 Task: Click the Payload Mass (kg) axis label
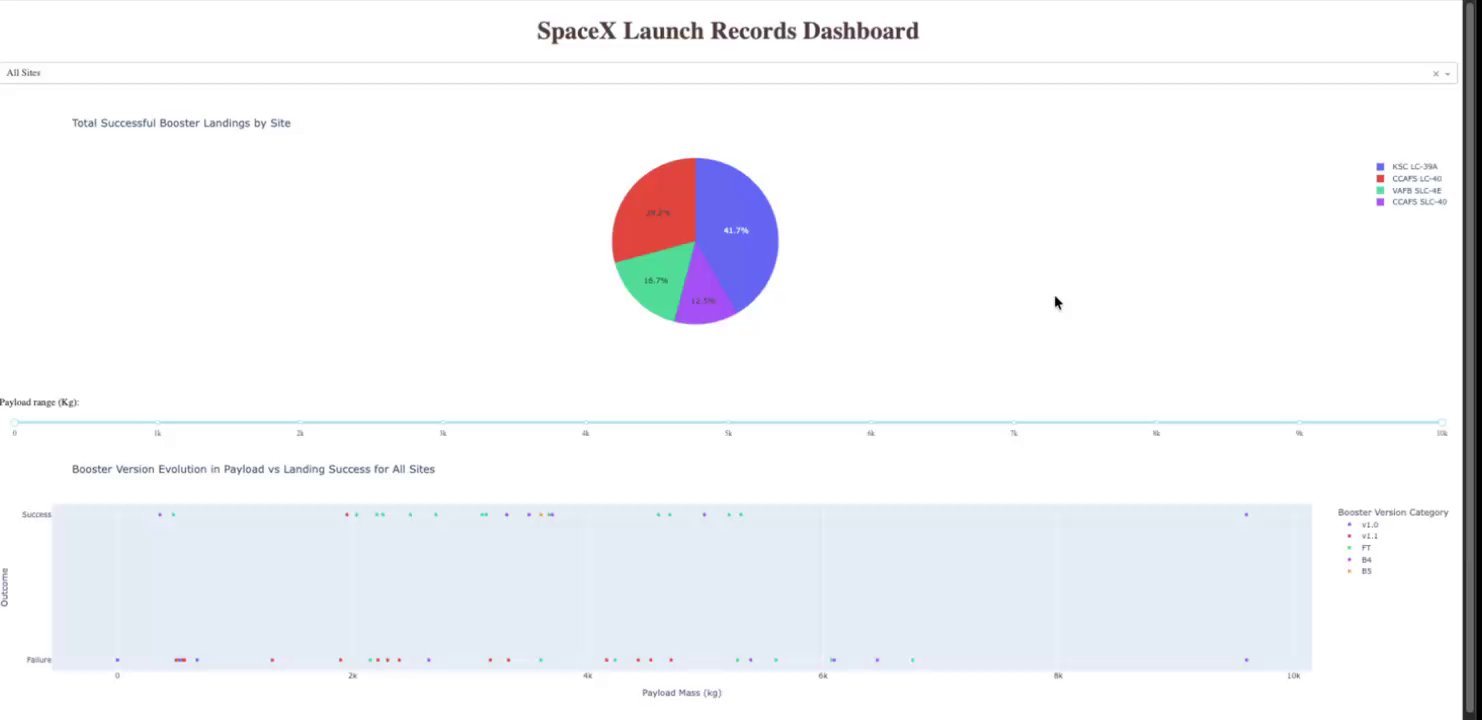pyautogui.click(x=682, y=692)
